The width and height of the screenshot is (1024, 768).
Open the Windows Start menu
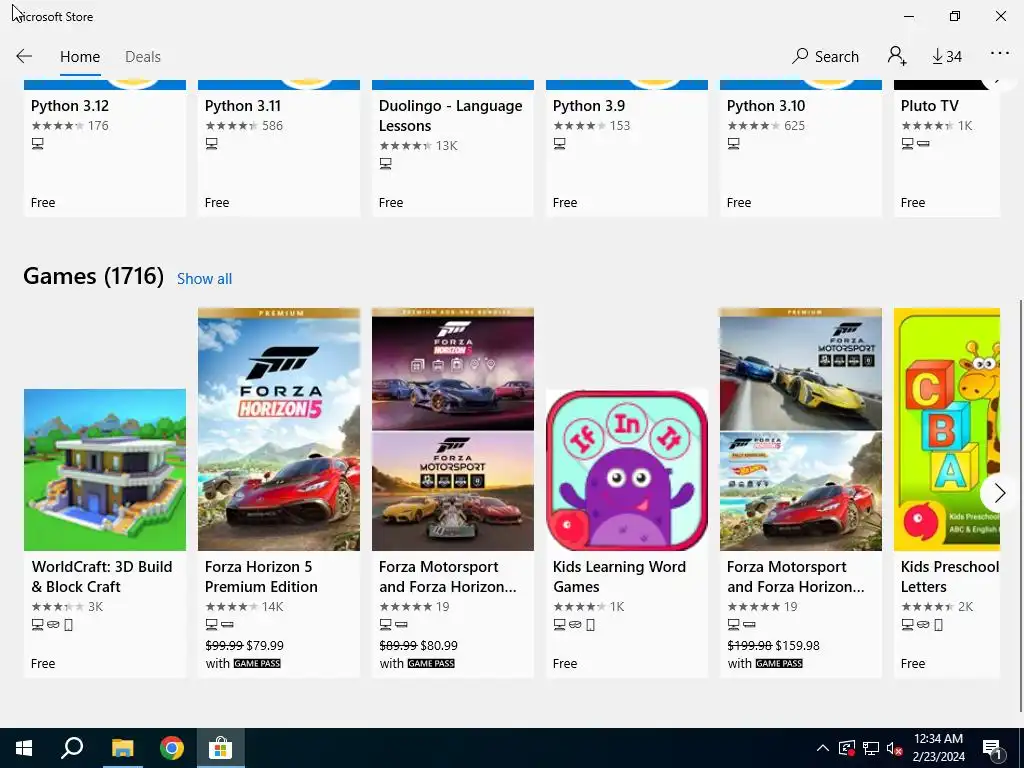[24, 748]
